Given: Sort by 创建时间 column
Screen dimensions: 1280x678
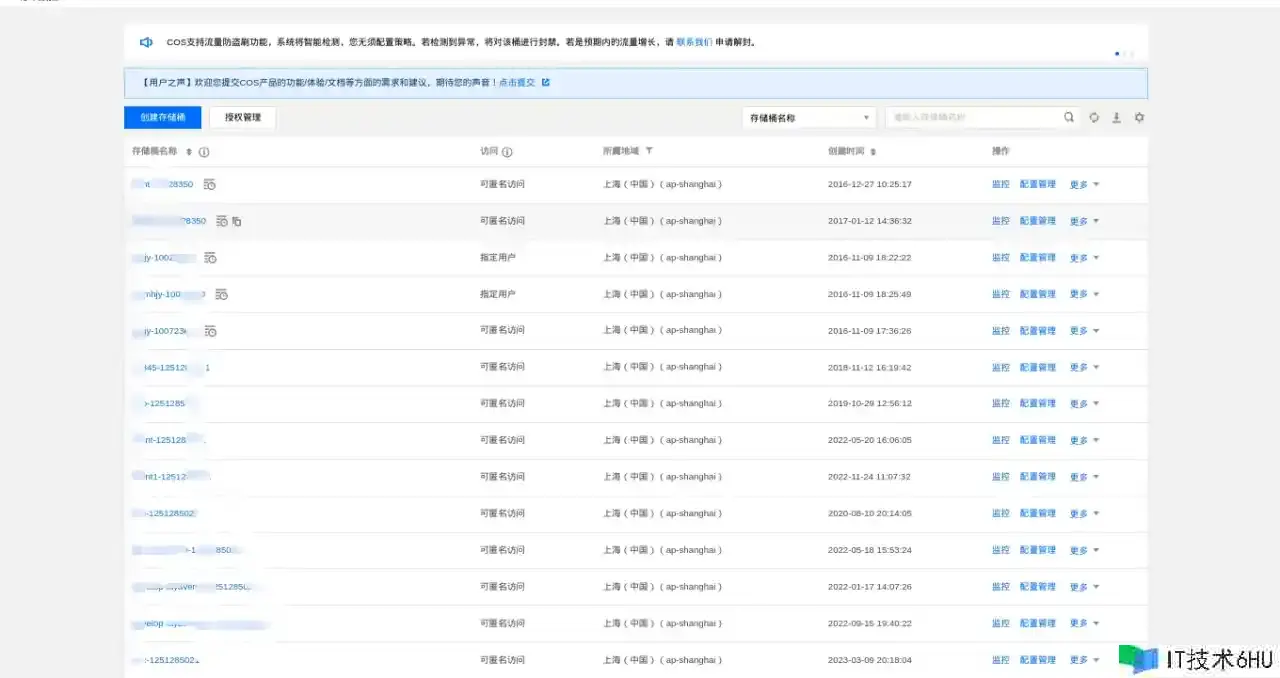Looking at the screenshot, I should 873,152.
